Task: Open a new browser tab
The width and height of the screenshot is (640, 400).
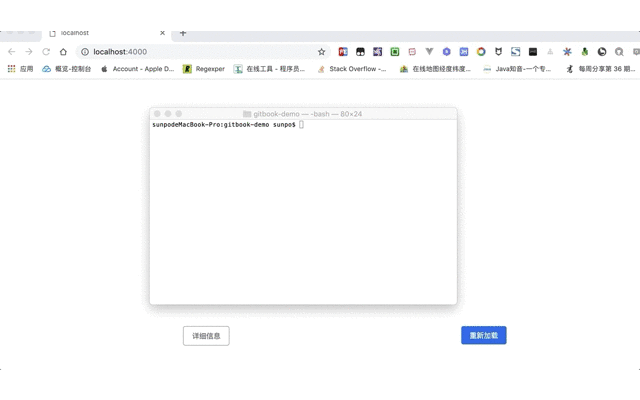Action: (183, 33)
